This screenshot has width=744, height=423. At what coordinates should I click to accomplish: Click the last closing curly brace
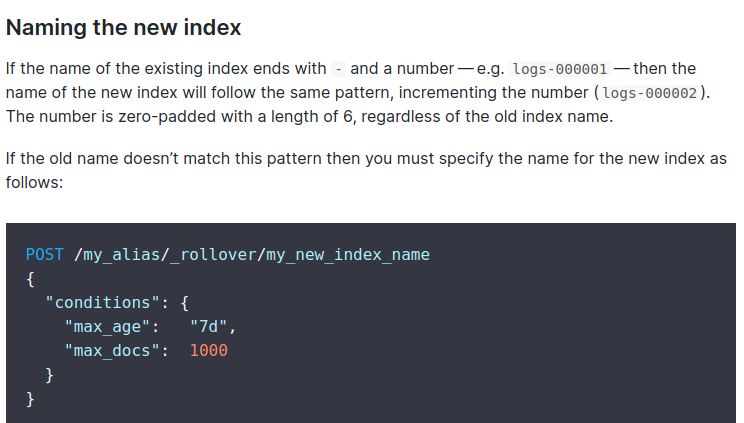click(x=30, y=399)
